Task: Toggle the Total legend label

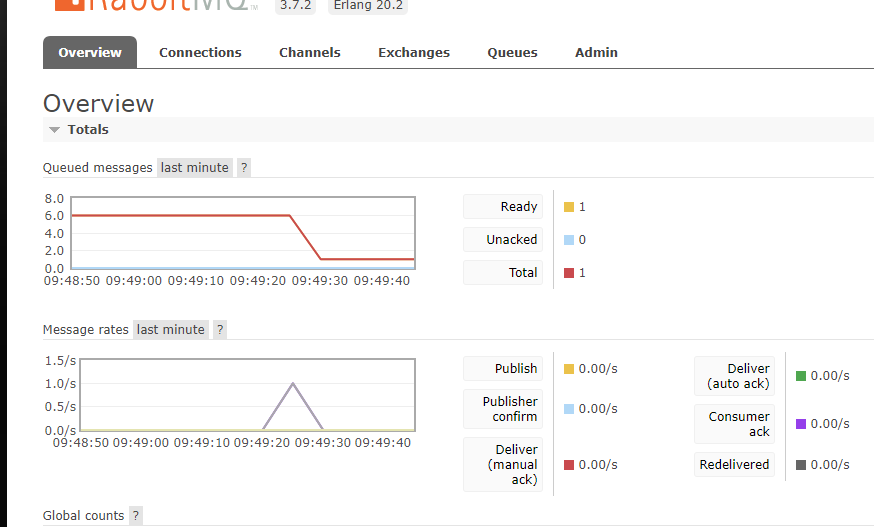Action: pyautogui.click(x=503, y=273)
